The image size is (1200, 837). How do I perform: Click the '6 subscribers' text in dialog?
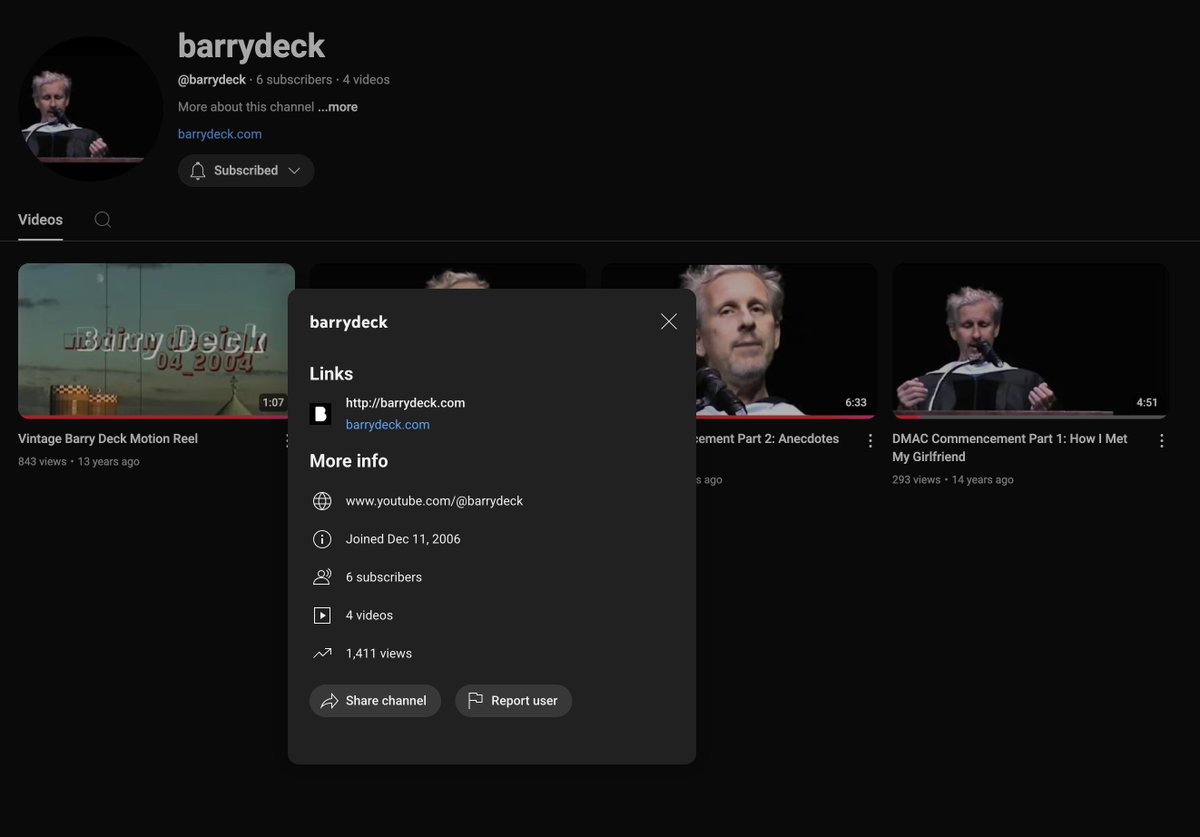[x=384, y=577]
